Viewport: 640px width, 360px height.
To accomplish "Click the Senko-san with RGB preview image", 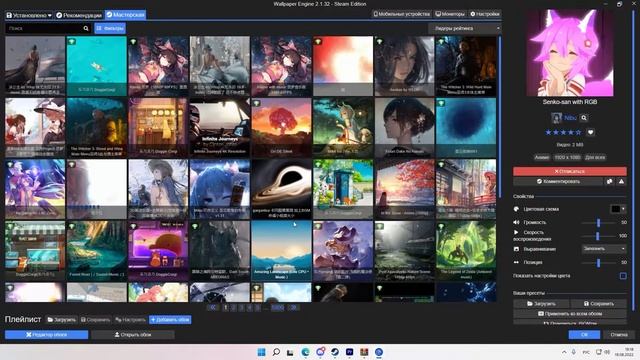I will [x=569, y=53].
